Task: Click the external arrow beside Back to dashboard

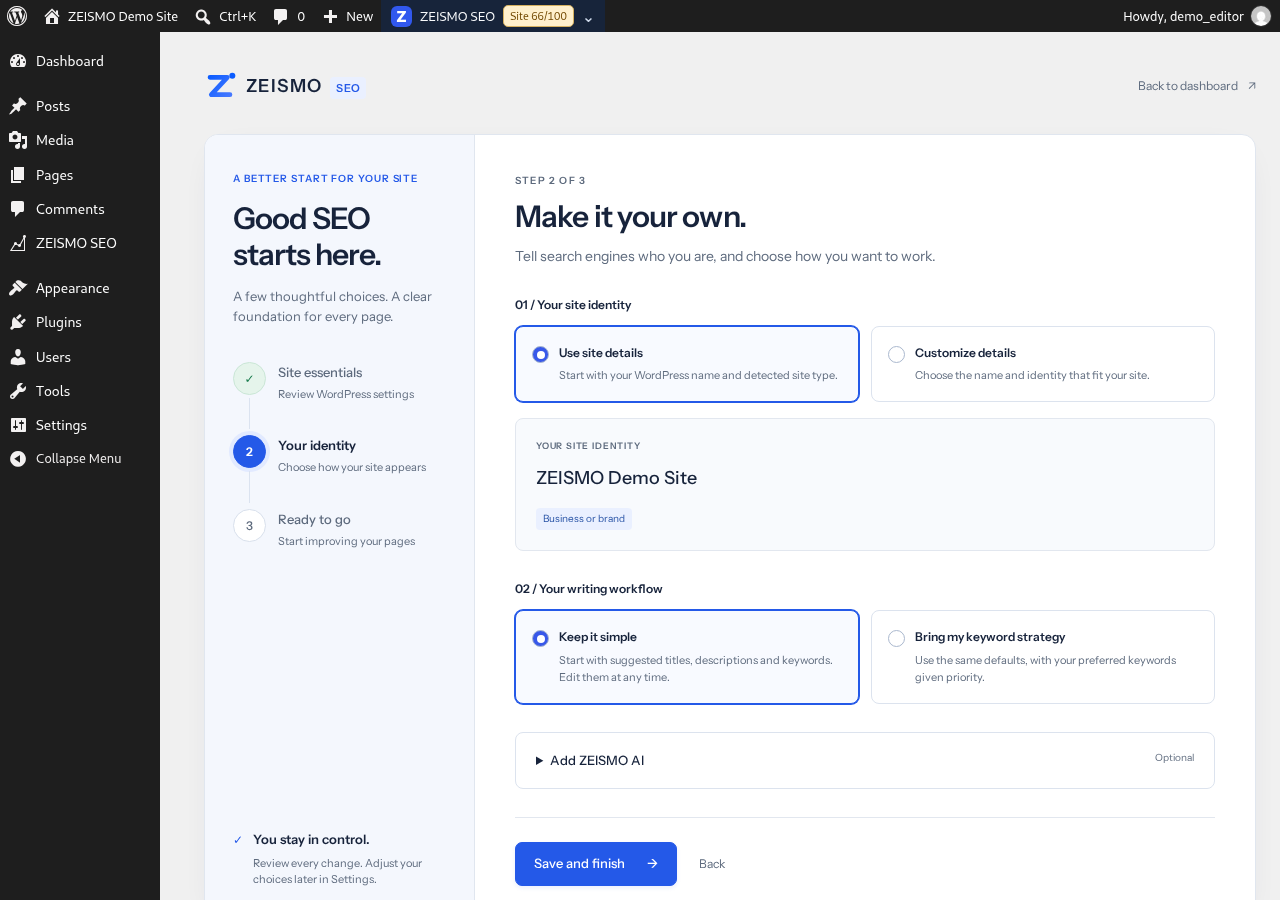Action: [1252, 86]
